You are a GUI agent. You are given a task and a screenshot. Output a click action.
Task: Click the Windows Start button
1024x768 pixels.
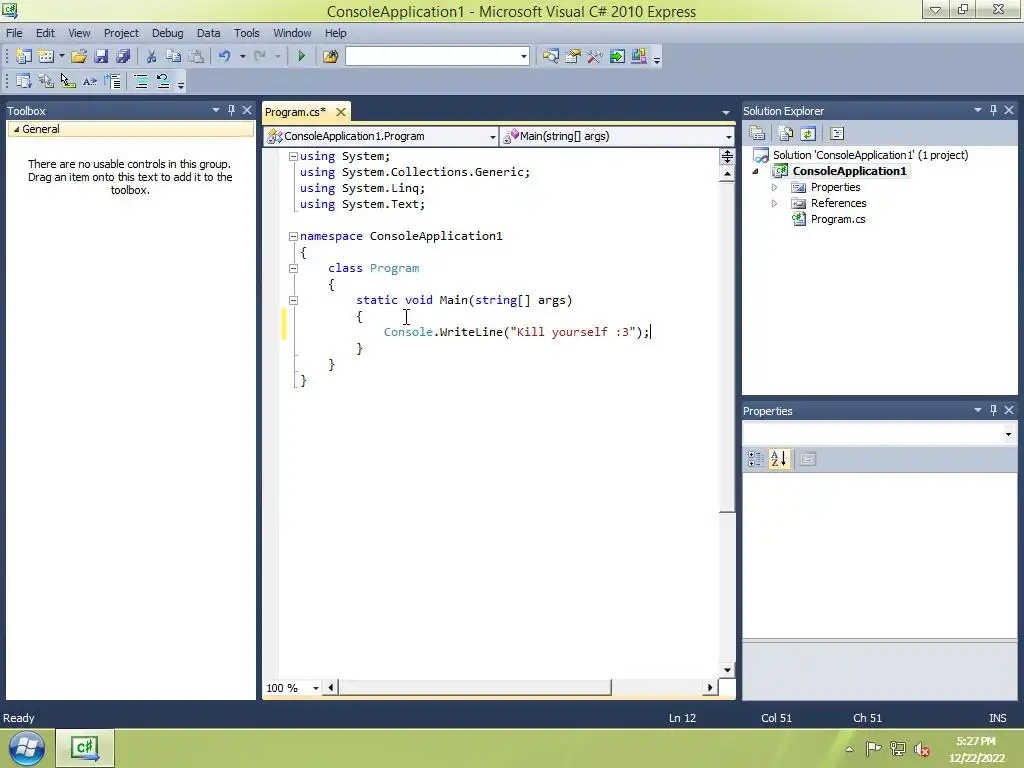point(26,748)
